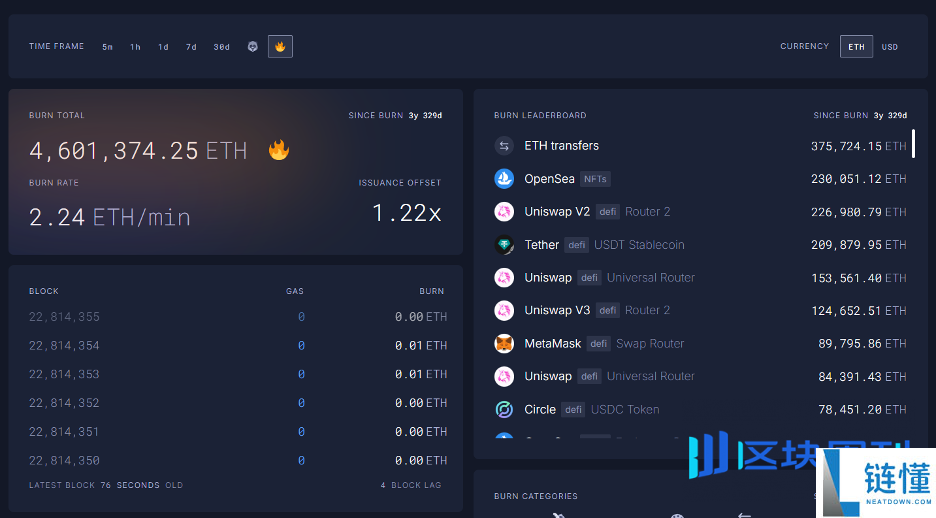Click the Circle USDC logo icon
The image size is (936, 518).
504,410
